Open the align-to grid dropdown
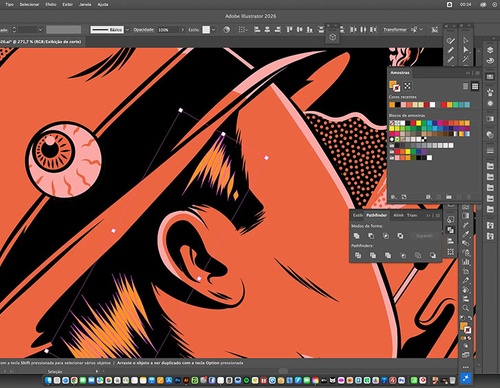Viewport: 500px width, 388px height. pyautogui.click(x=243, y=30)
